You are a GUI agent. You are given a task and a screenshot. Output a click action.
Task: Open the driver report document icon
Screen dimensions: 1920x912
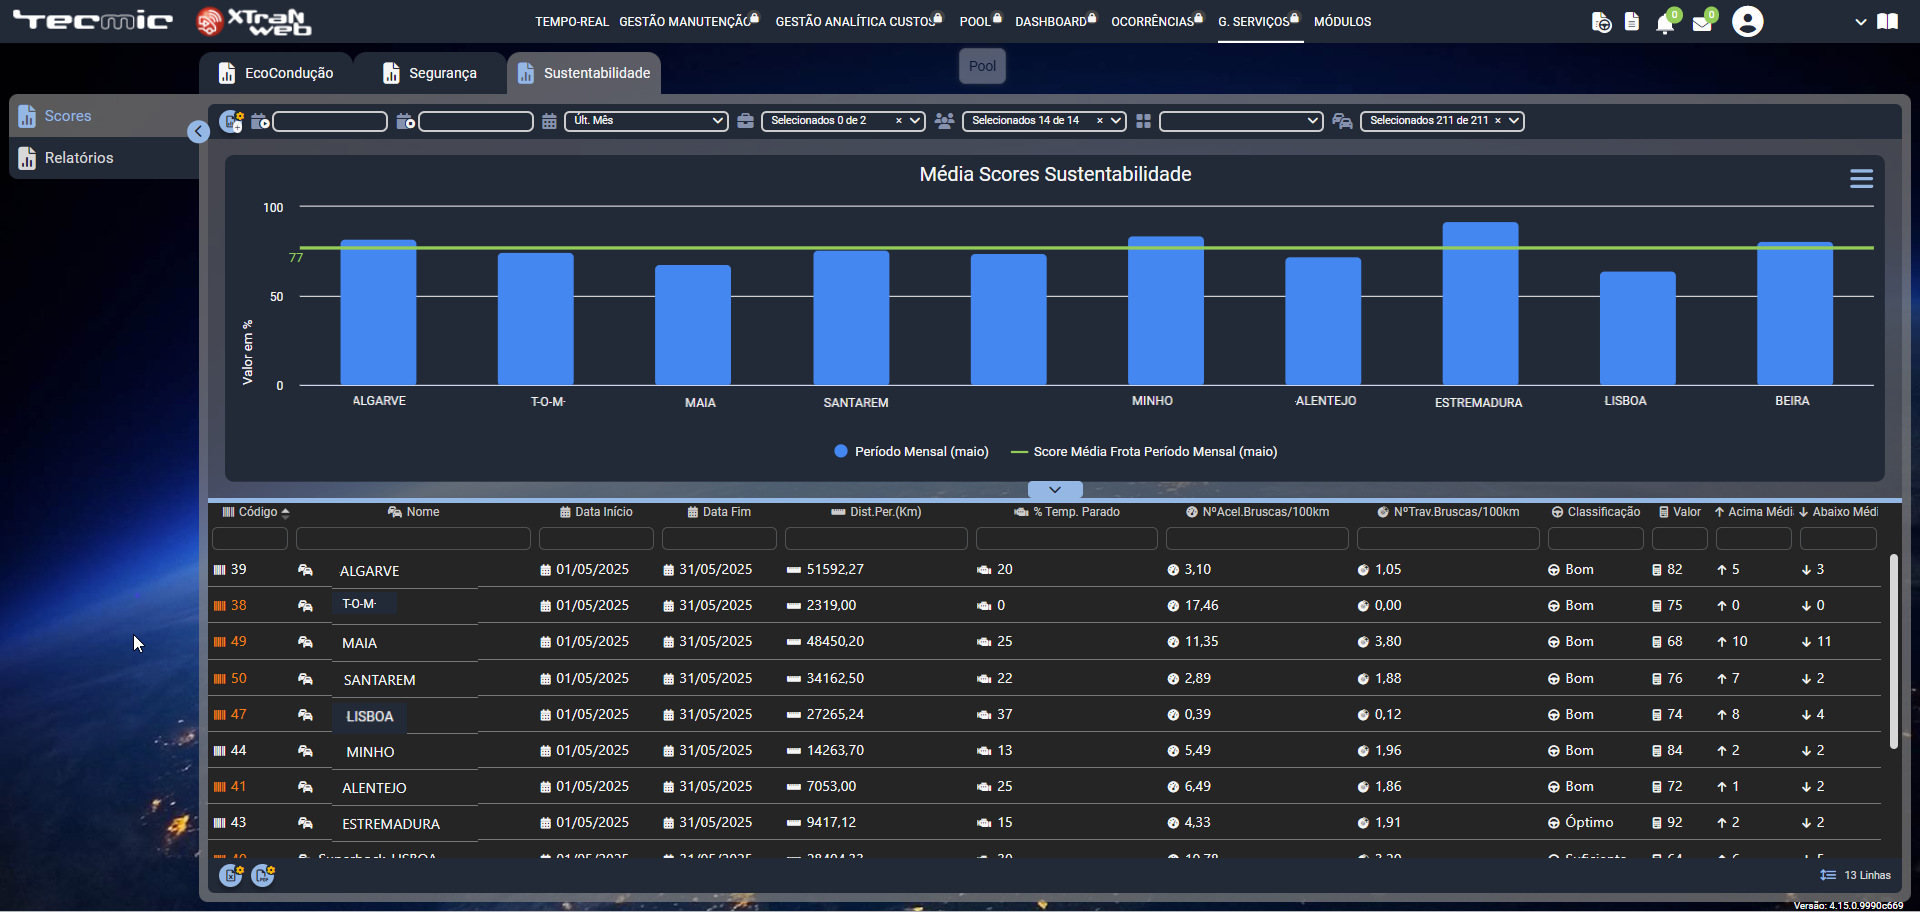pos(1601,22)
